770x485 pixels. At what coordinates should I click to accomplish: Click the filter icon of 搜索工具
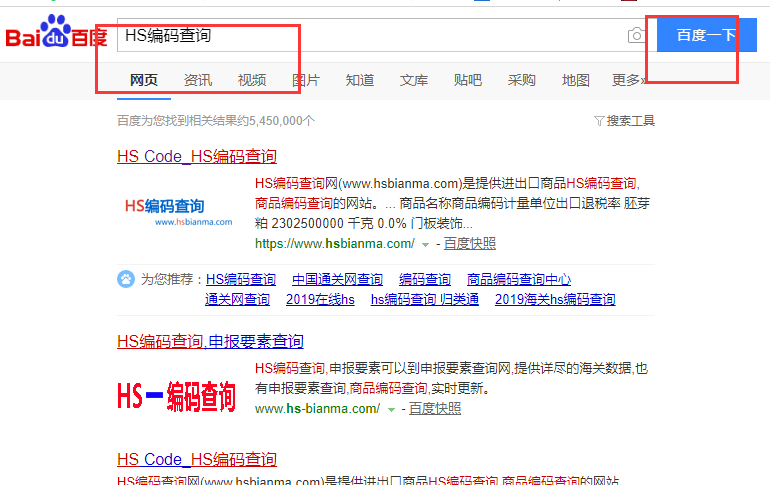pyautogui.click(x=599, y=121)
